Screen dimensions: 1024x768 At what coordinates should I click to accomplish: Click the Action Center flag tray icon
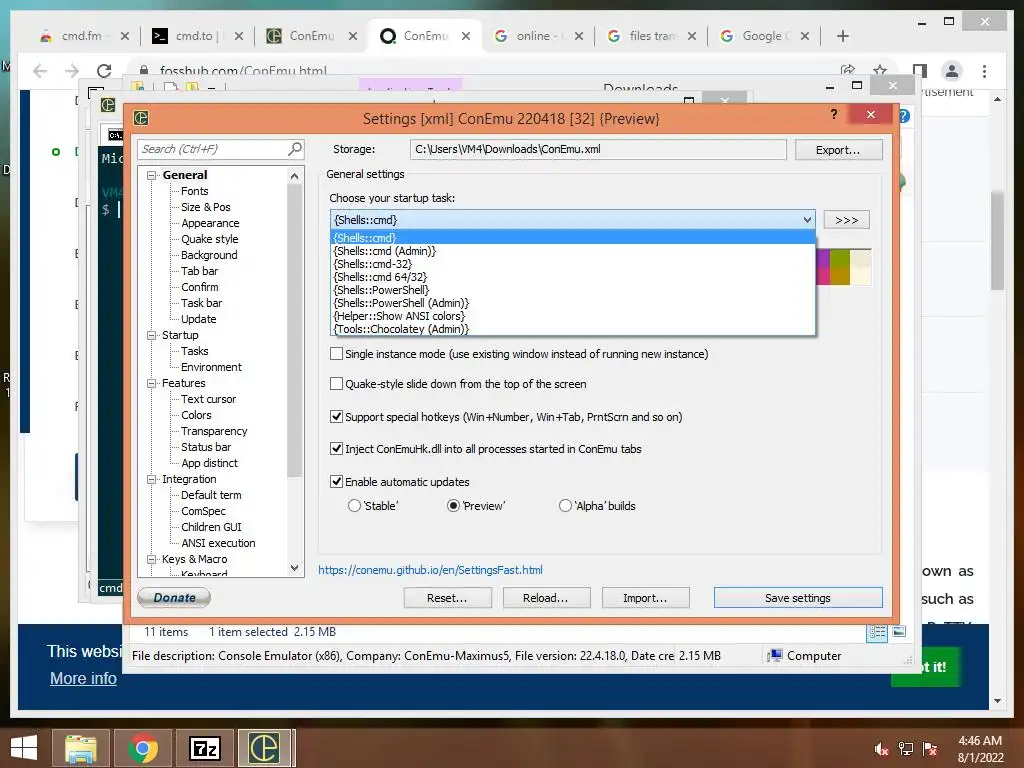pyautogui.click(x=930, y=749)
